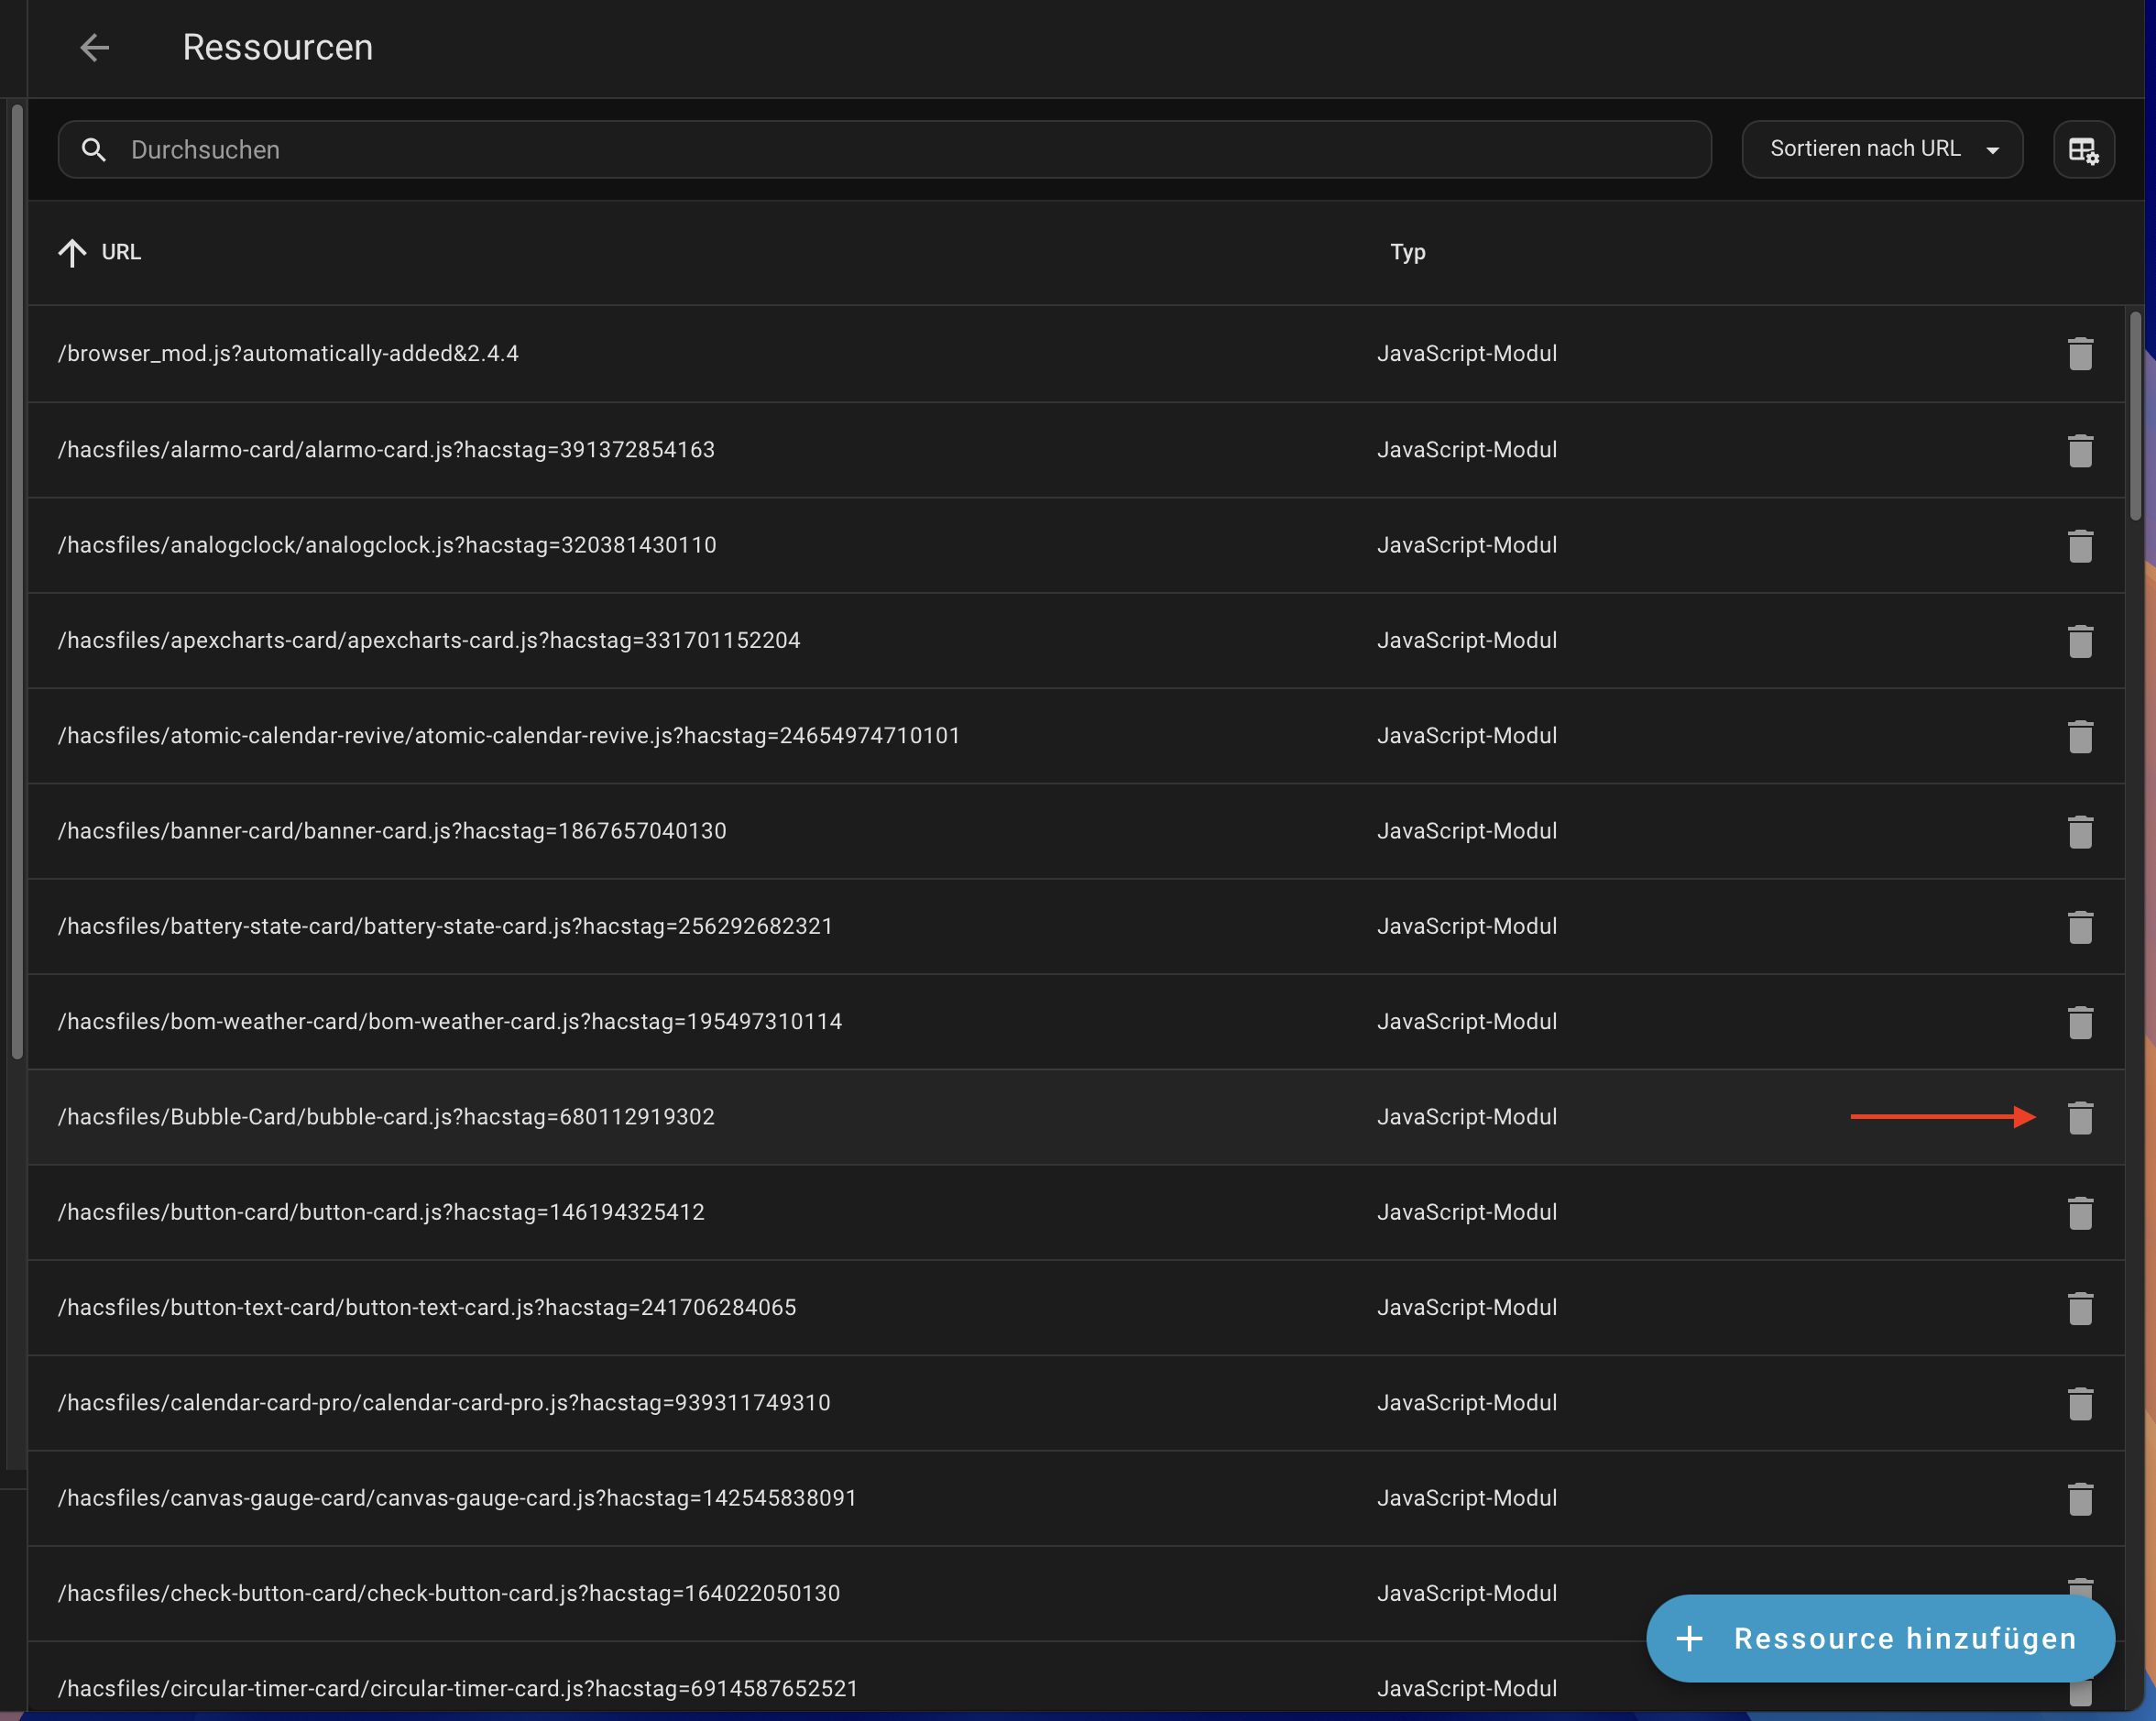2156x1721 pixels.
Task: Open the atomic-calendar-revive resource row
Action: click(509, 736)
